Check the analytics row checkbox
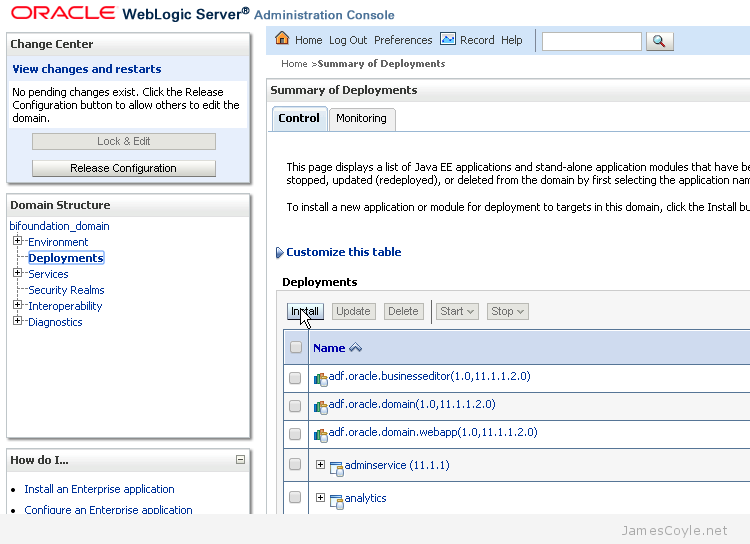Screen dimensions: 750x544 [295, 497]
